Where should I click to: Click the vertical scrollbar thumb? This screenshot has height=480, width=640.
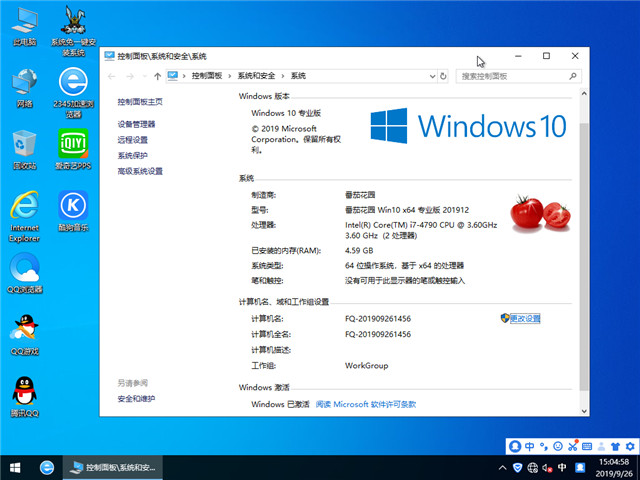tap(584, 256)
